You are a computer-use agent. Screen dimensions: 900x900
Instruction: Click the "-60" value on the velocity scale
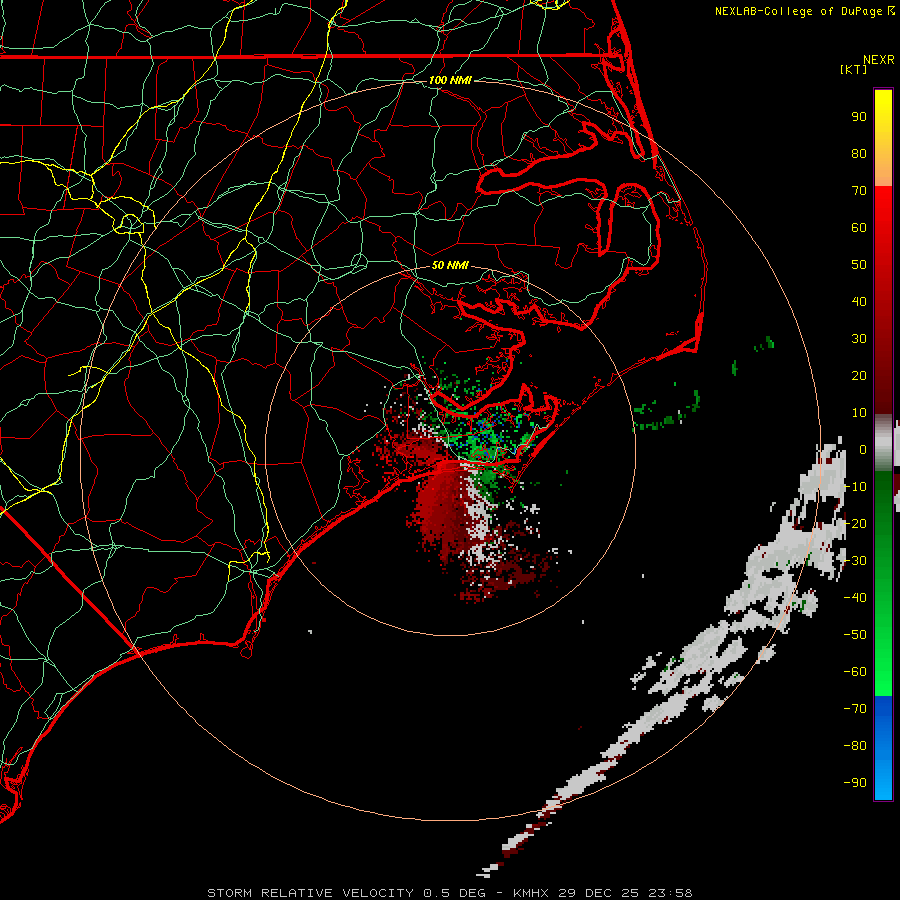(855, 672)
